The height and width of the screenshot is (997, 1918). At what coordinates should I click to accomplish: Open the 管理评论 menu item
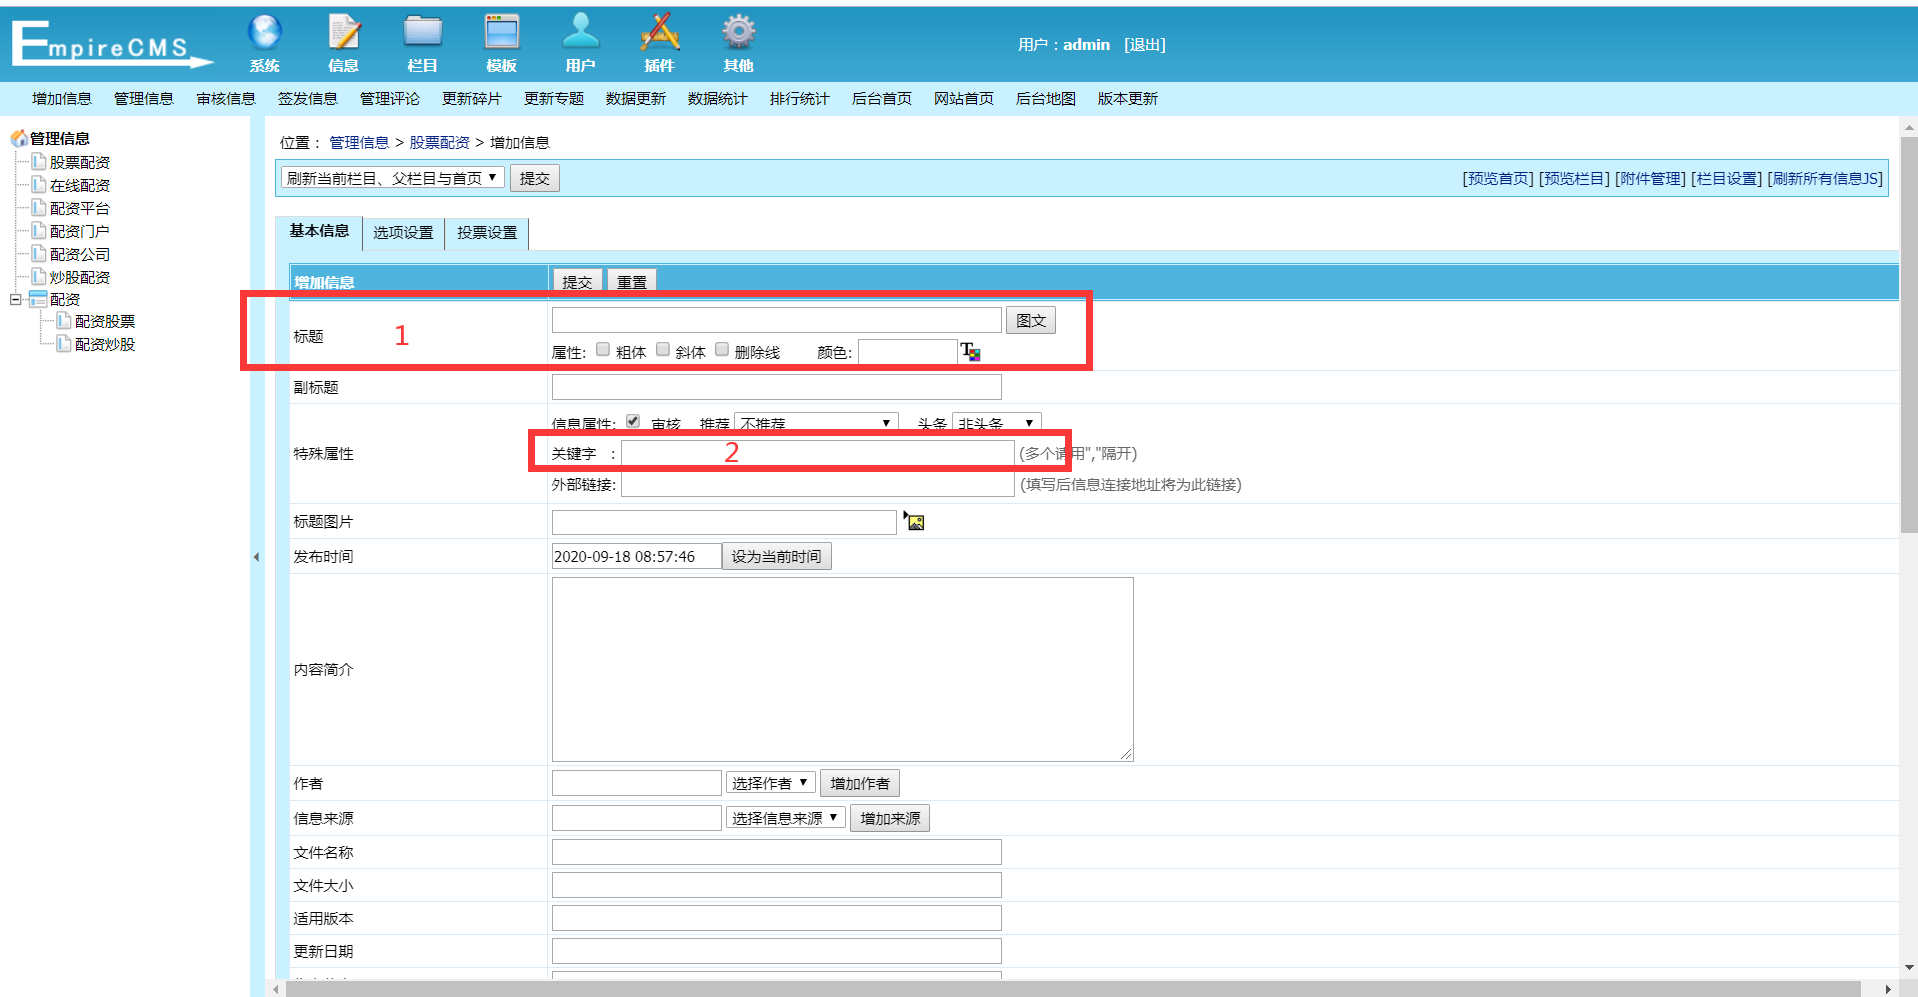click(390, 98)
